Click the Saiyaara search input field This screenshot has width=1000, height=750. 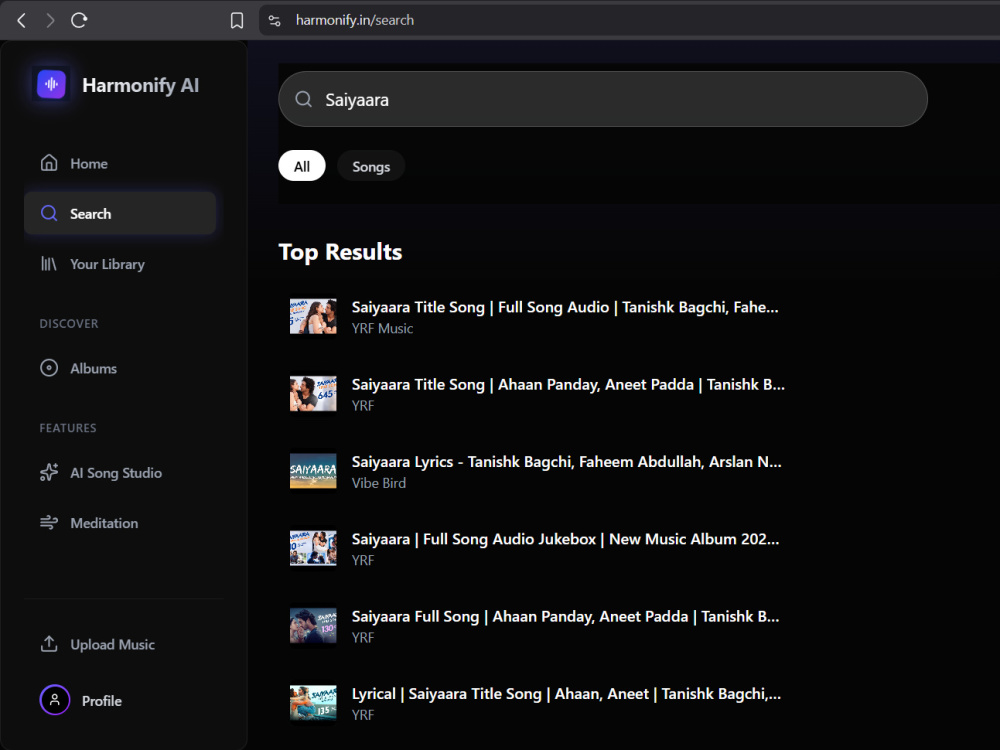pos(603,99)
